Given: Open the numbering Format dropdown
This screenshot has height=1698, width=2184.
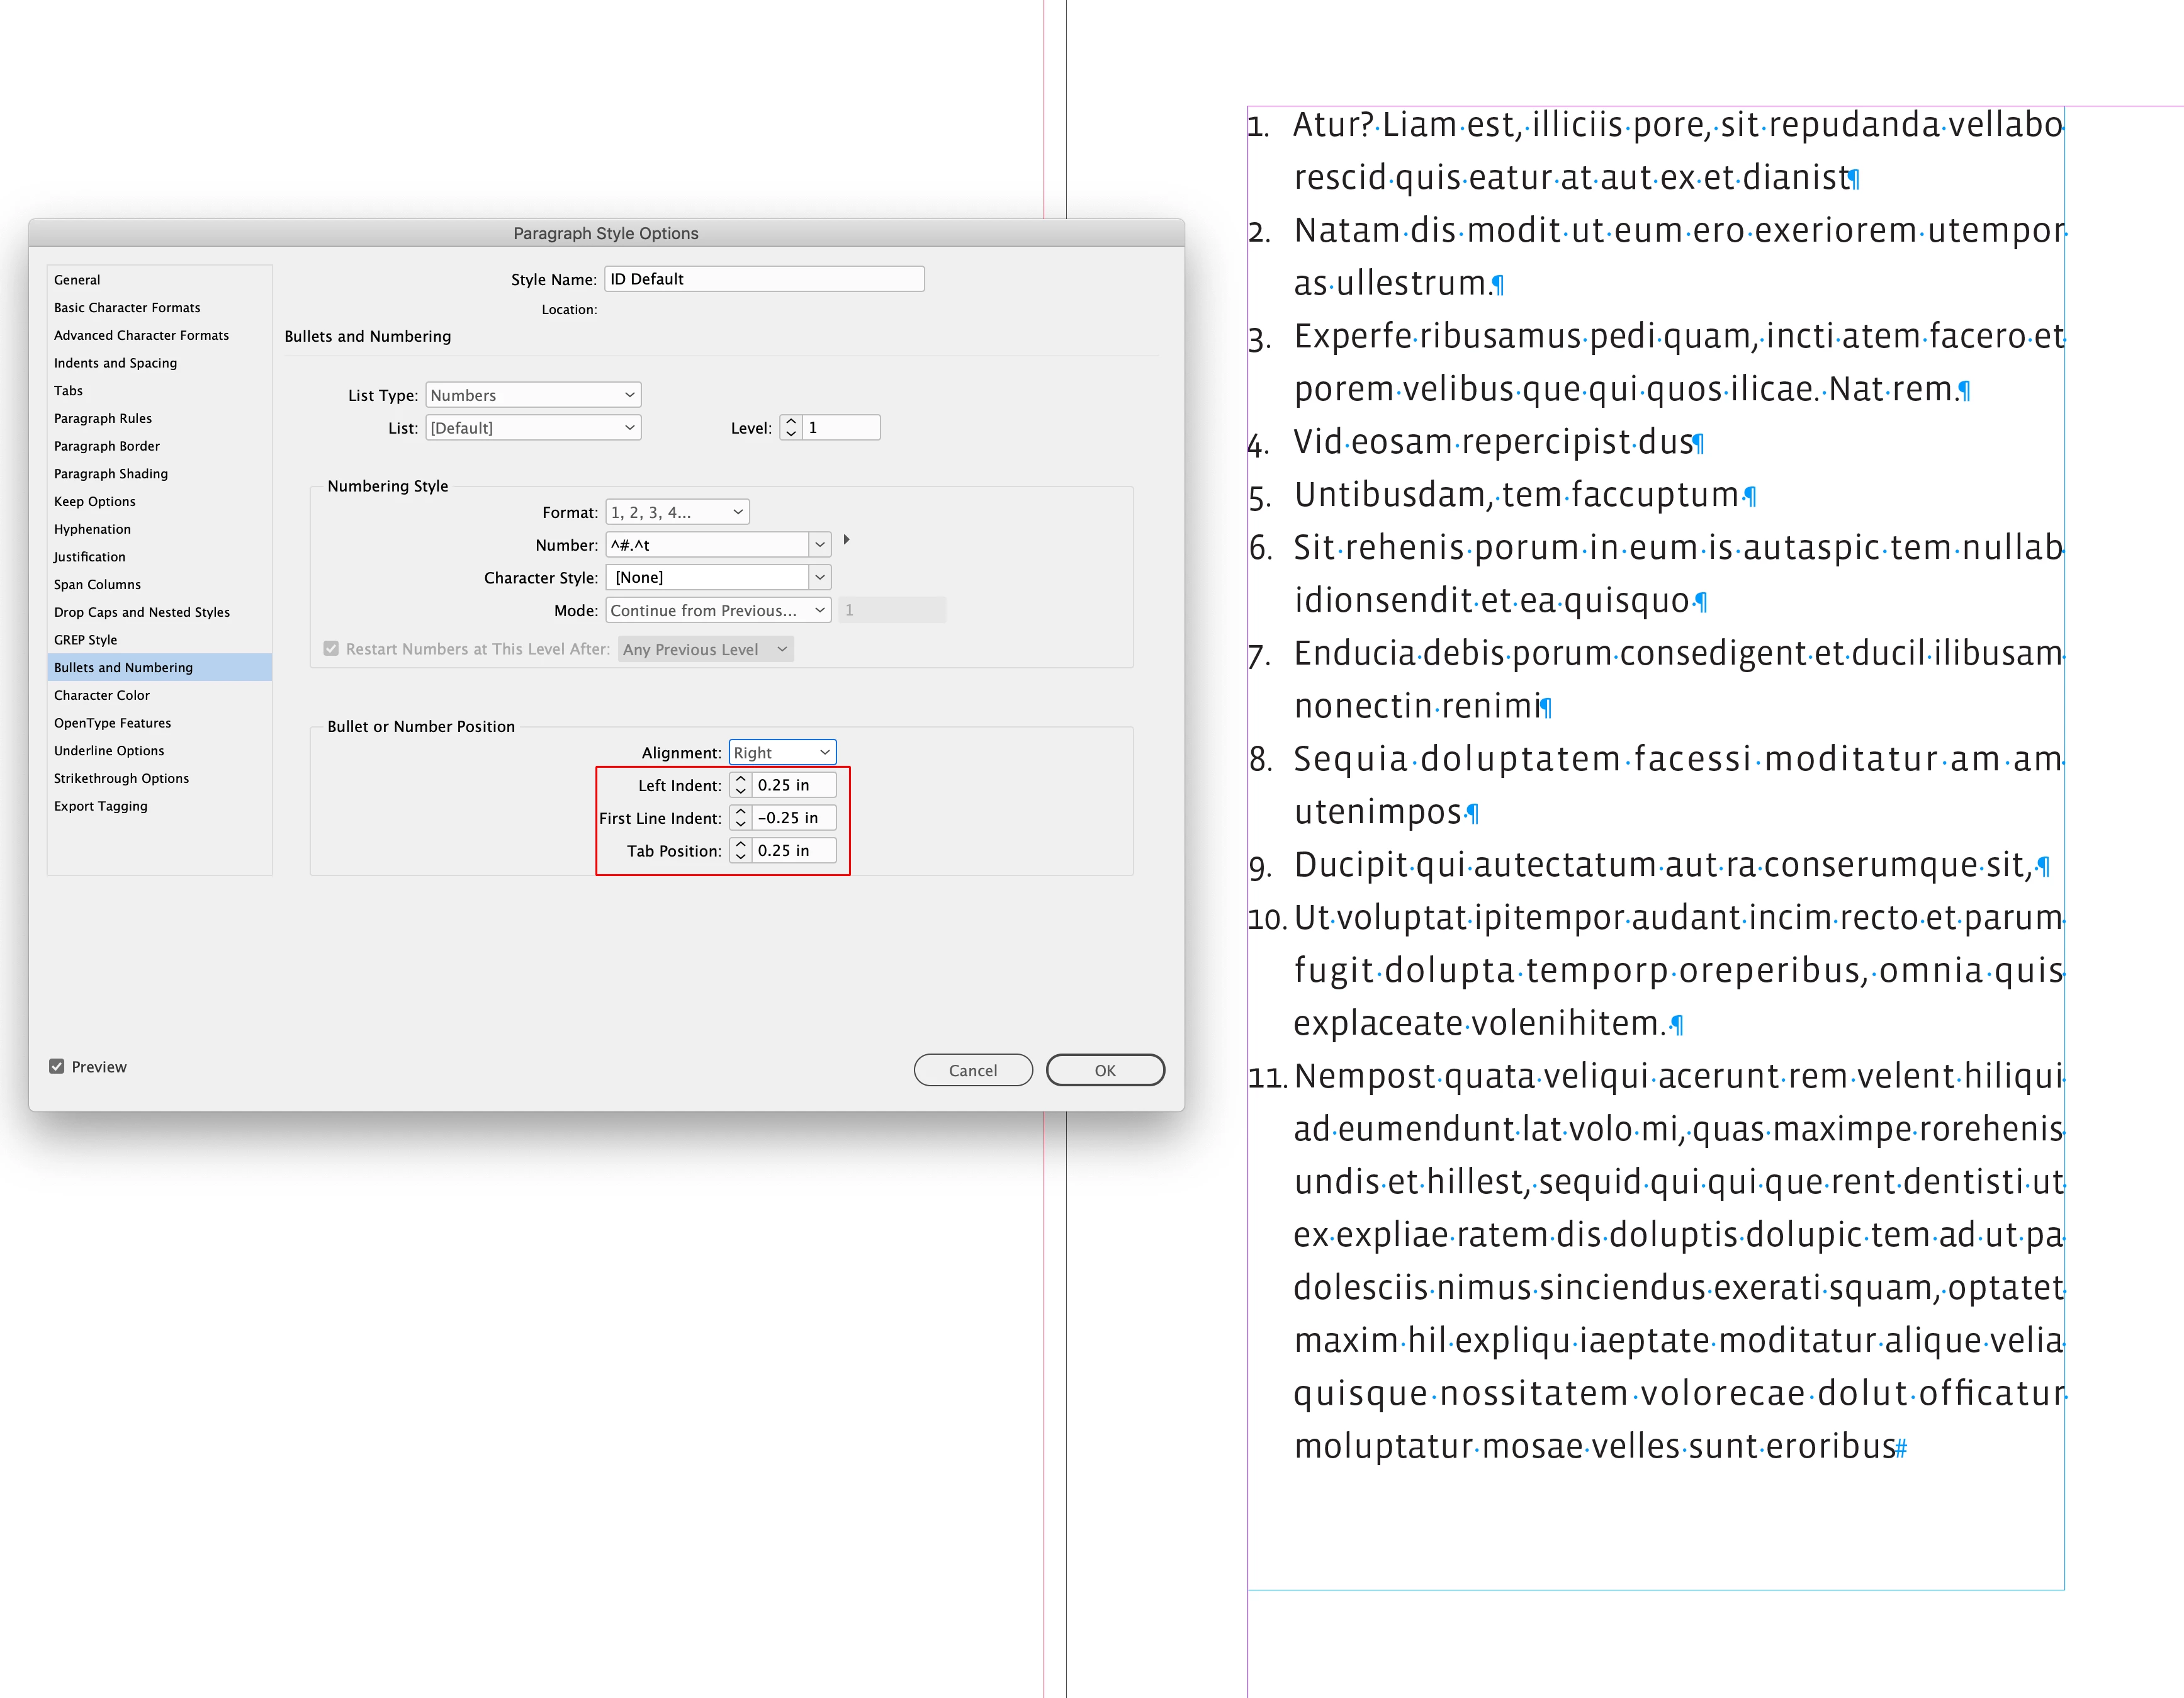Looking at the screenshot, I should point(677,512).
